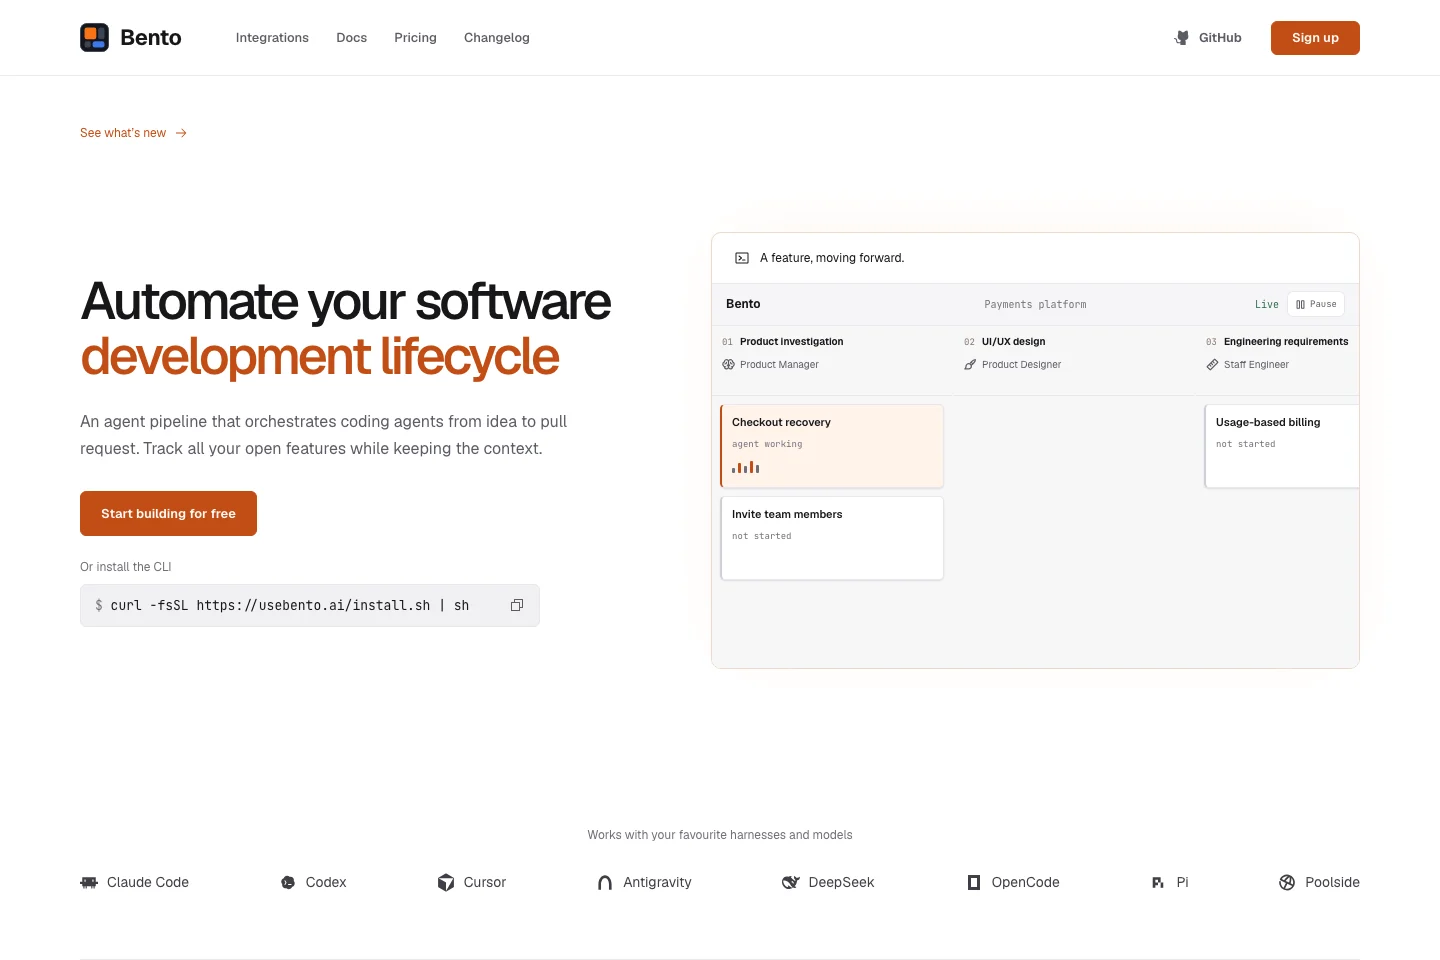Click the Product Manager role icon
This screenshot has width=1440, height=960.
(x=729, y=365)
